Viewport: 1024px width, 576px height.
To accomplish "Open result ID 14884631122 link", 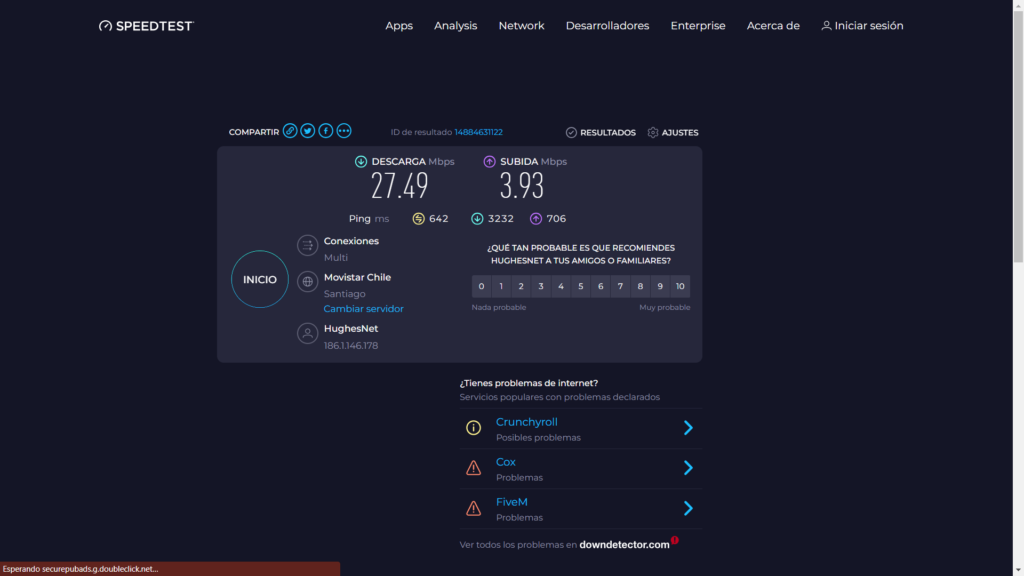I will click(x=479, y=133).
